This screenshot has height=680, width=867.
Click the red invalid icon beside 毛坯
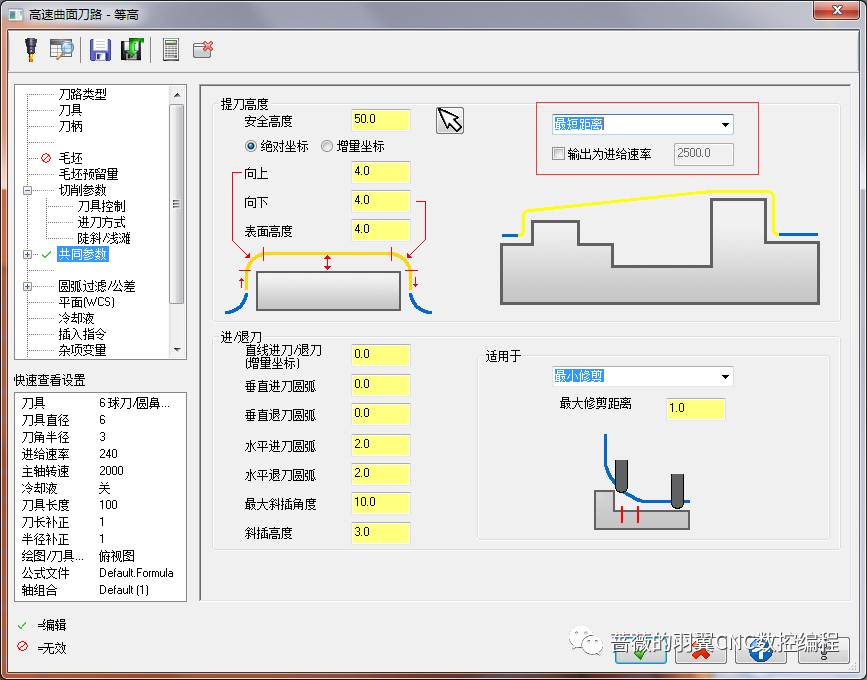(x=46, y=158)
